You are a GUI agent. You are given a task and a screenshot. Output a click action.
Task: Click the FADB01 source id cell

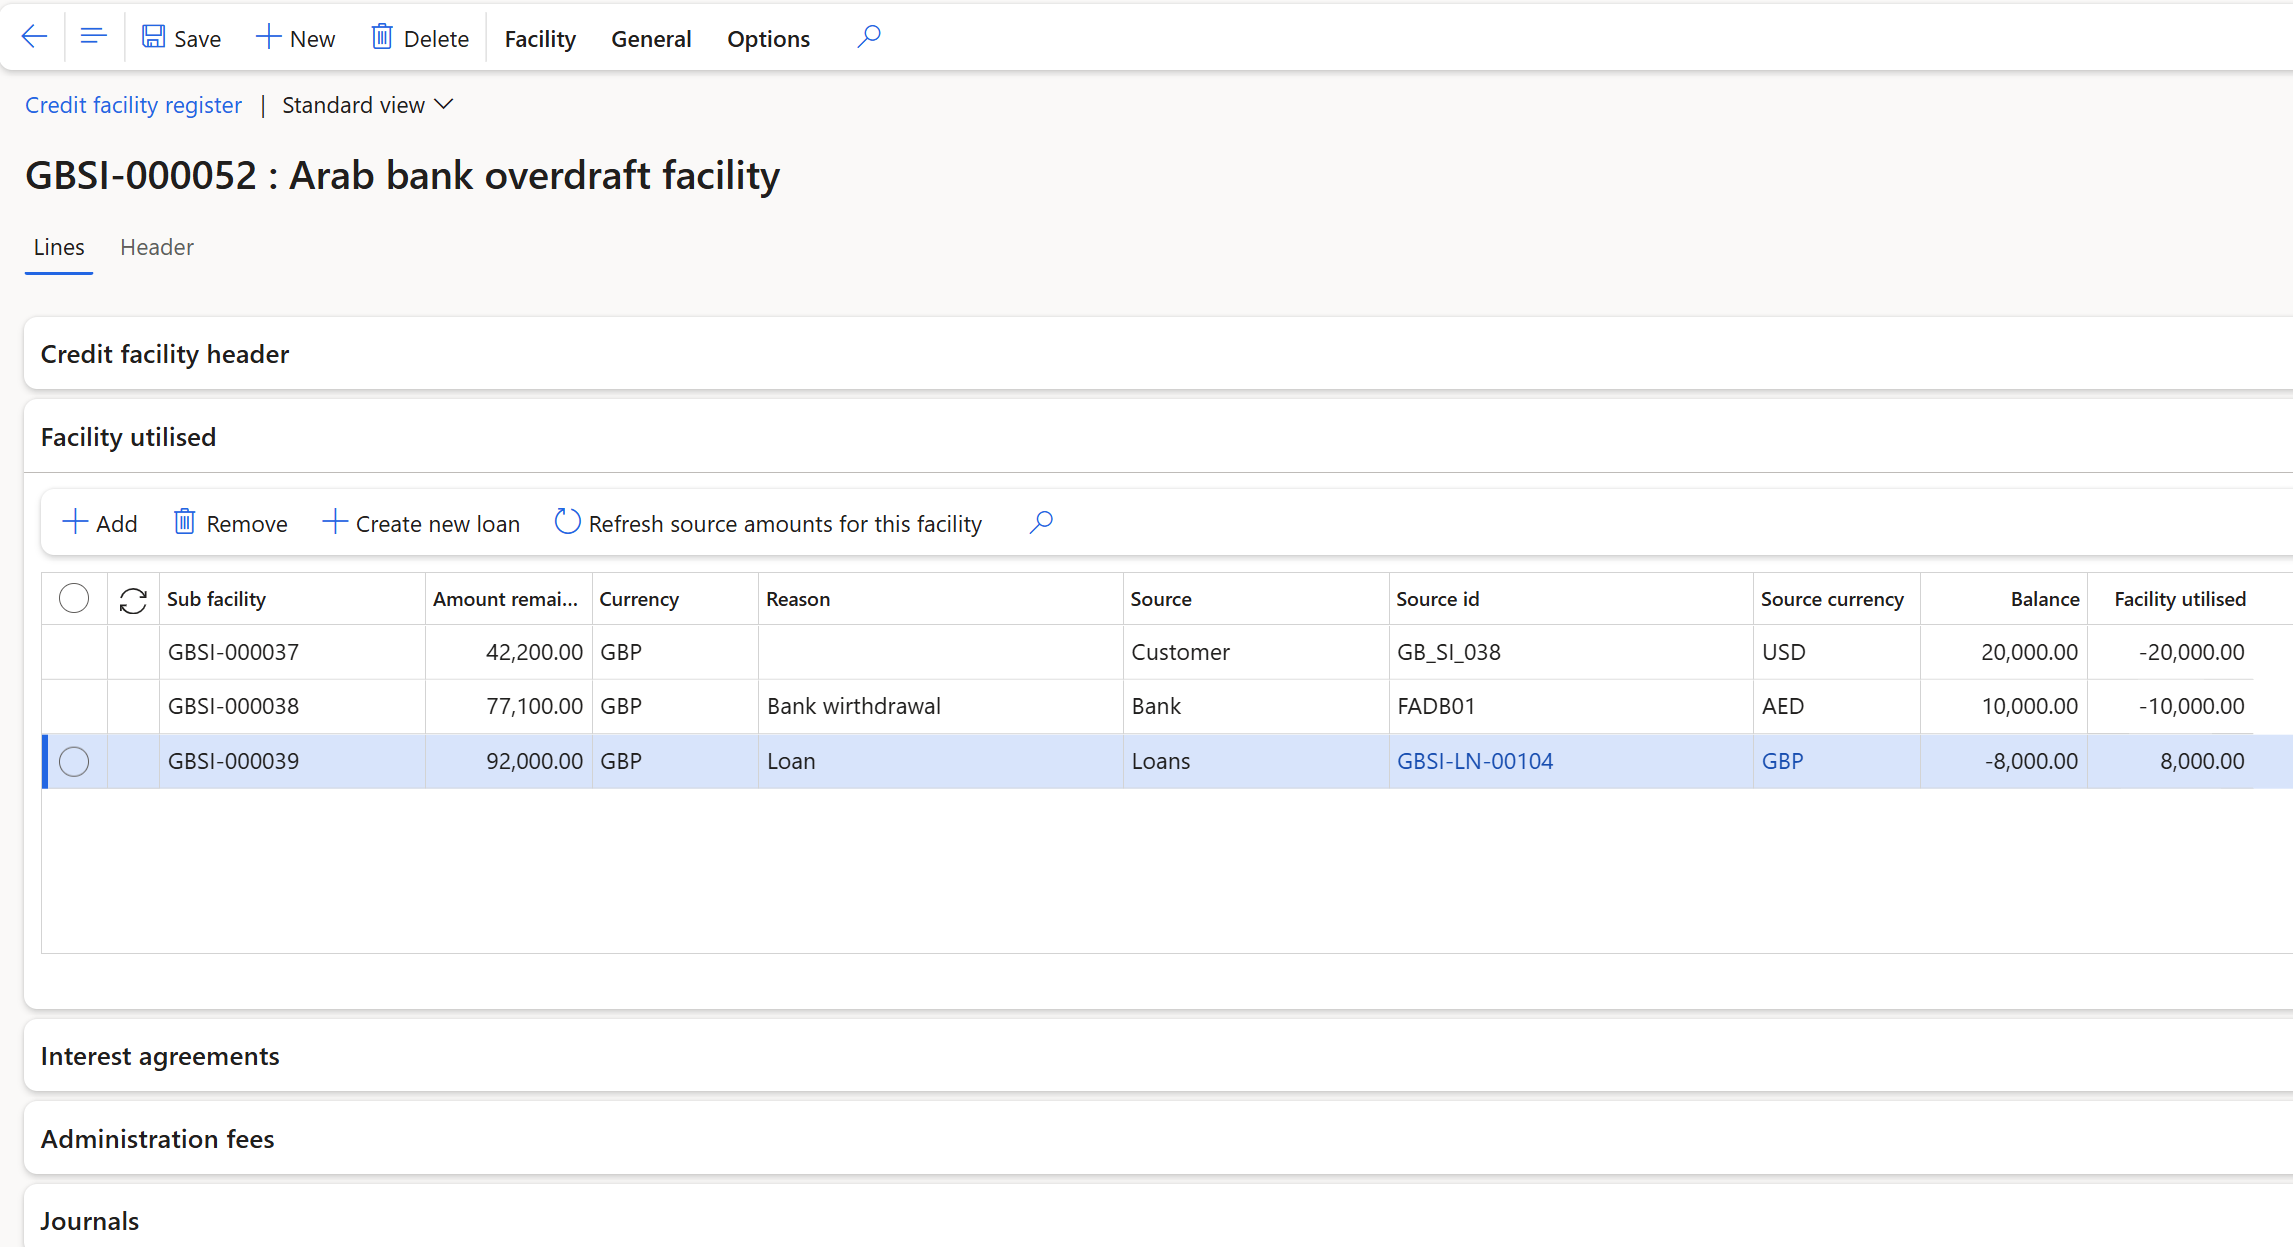click(1571, 706)
